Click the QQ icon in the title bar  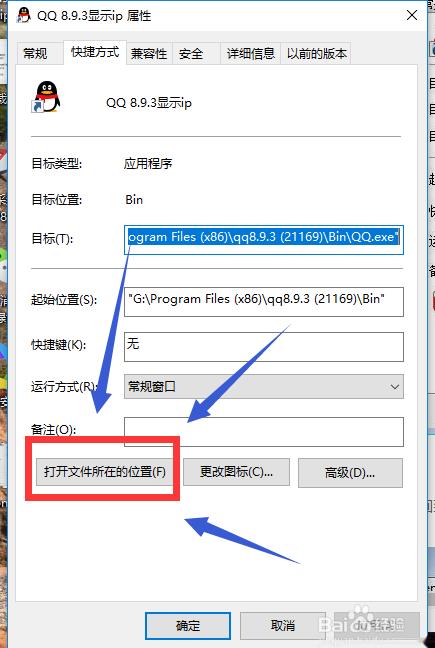[24, 15]
